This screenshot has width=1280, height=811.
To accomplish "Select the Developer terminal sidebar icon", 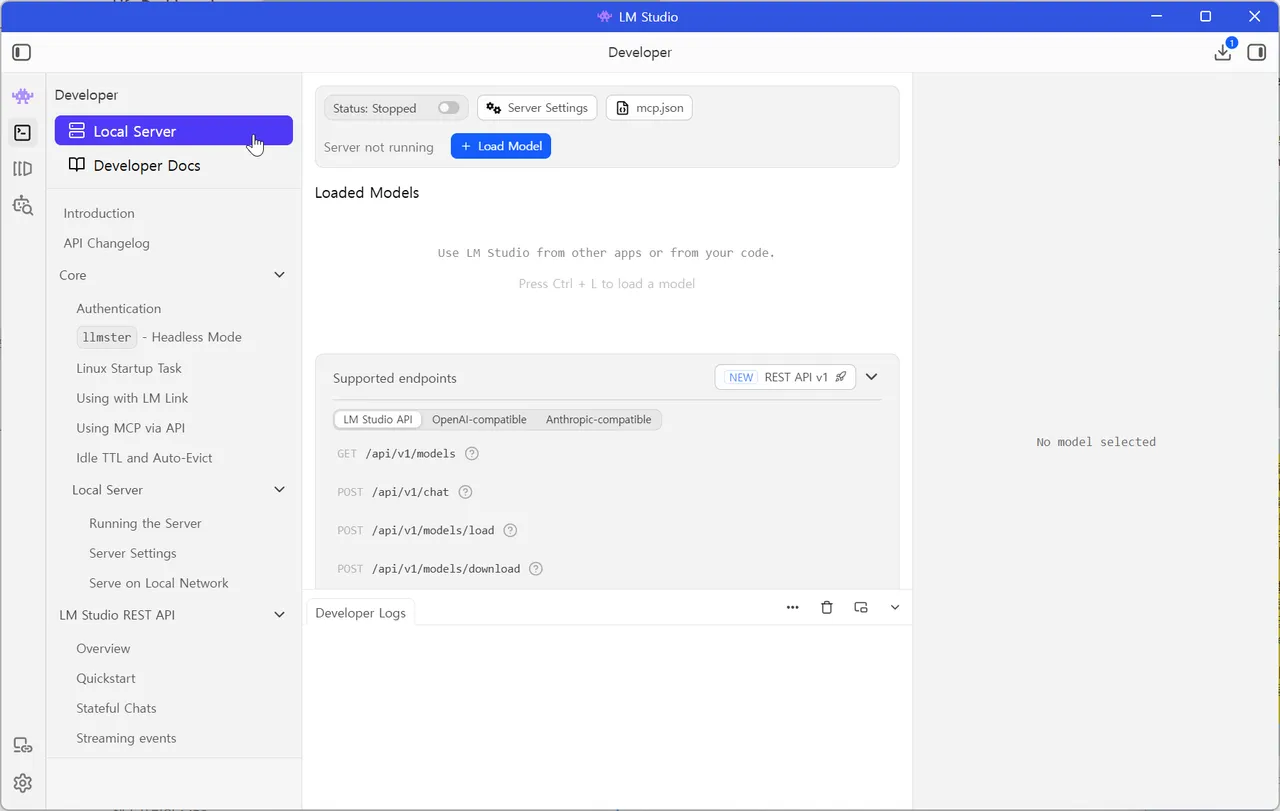I will [22, 132].
